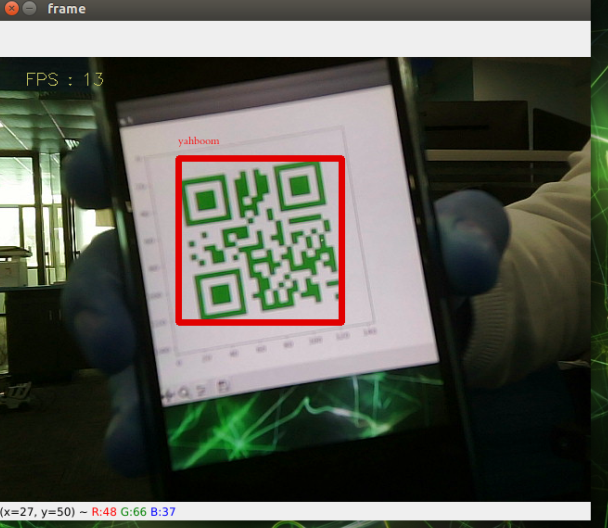Click the red R:48 value in status bar
Image resolution: width=608 pixels, height=528 pixels.
pyautogui.click(x=103, y=512)
